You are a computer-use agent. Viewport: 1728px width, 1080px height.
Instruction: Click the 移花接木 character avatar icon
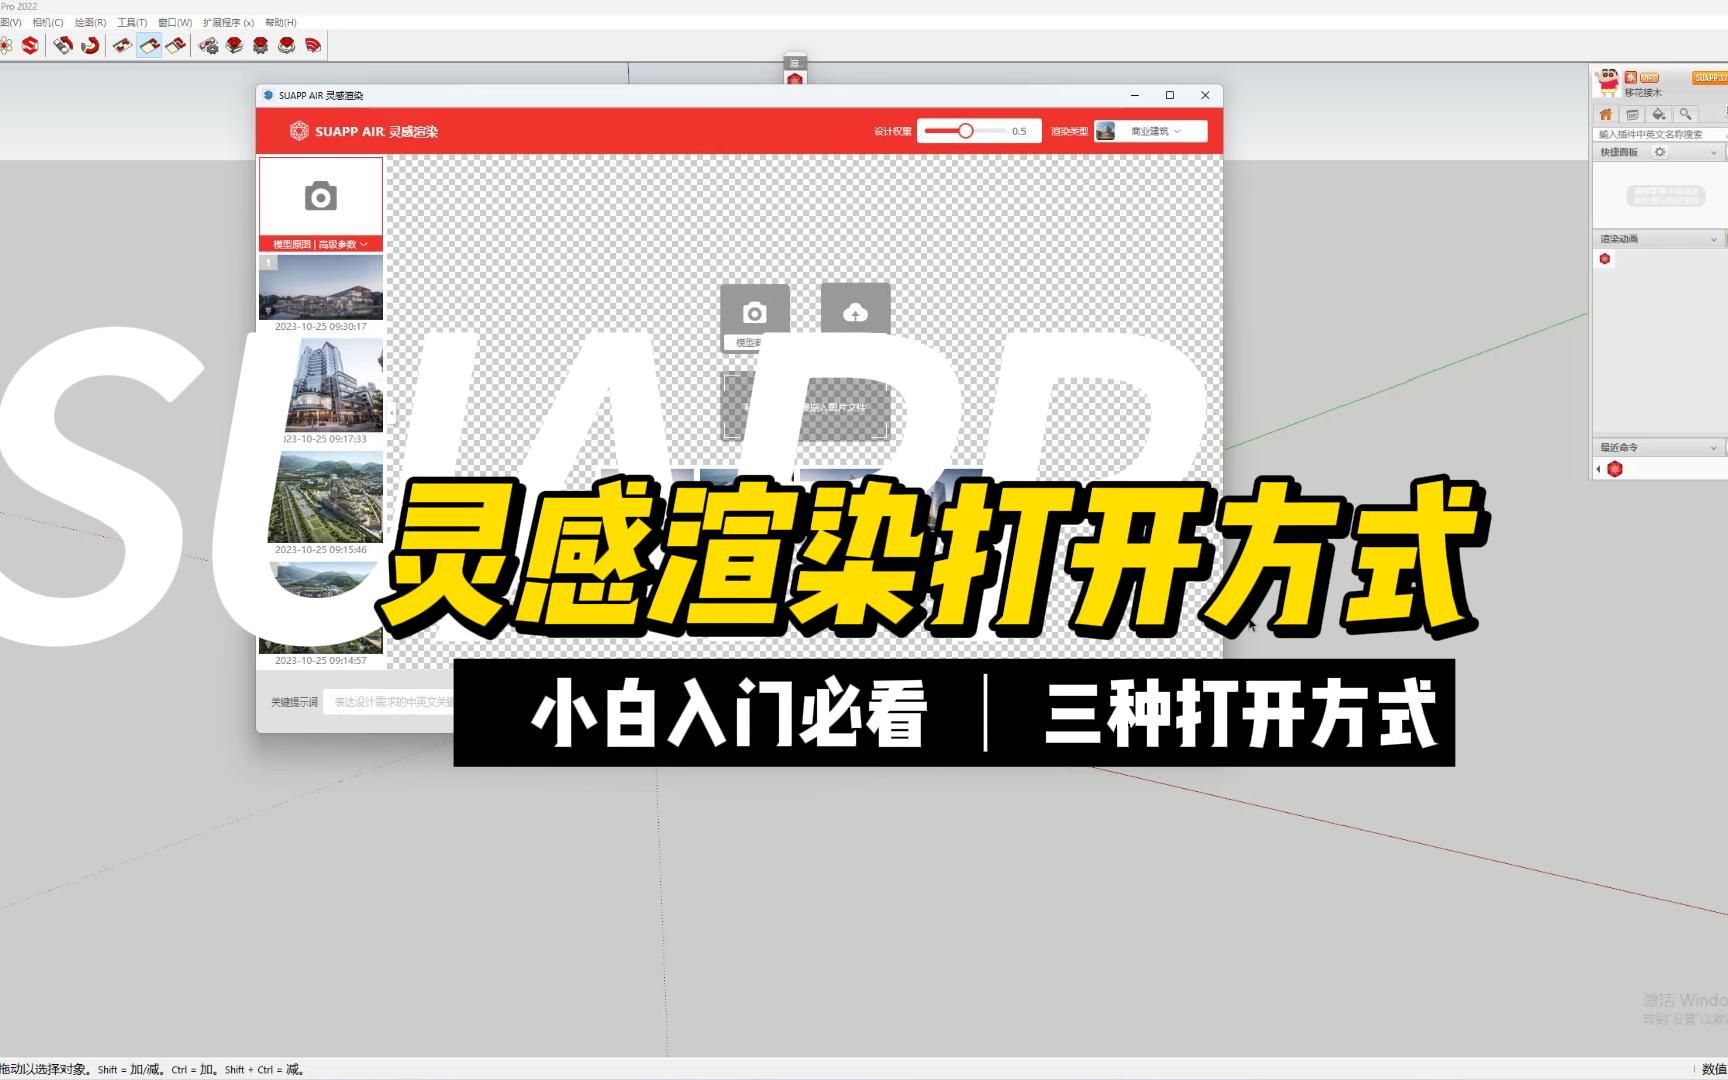point(1608,81)
